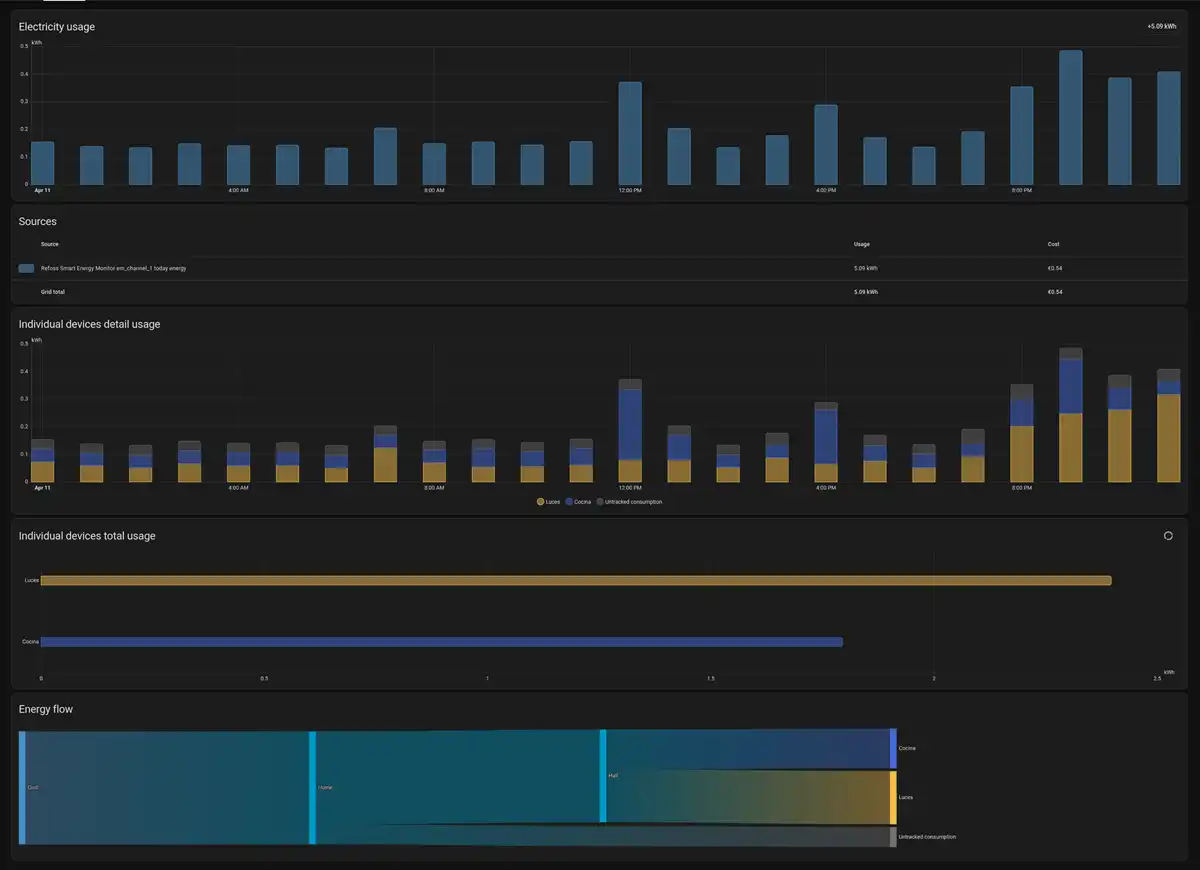The image size is (1200, 870).
Task: Select the Home node in Energy flow
Action: 312,788
